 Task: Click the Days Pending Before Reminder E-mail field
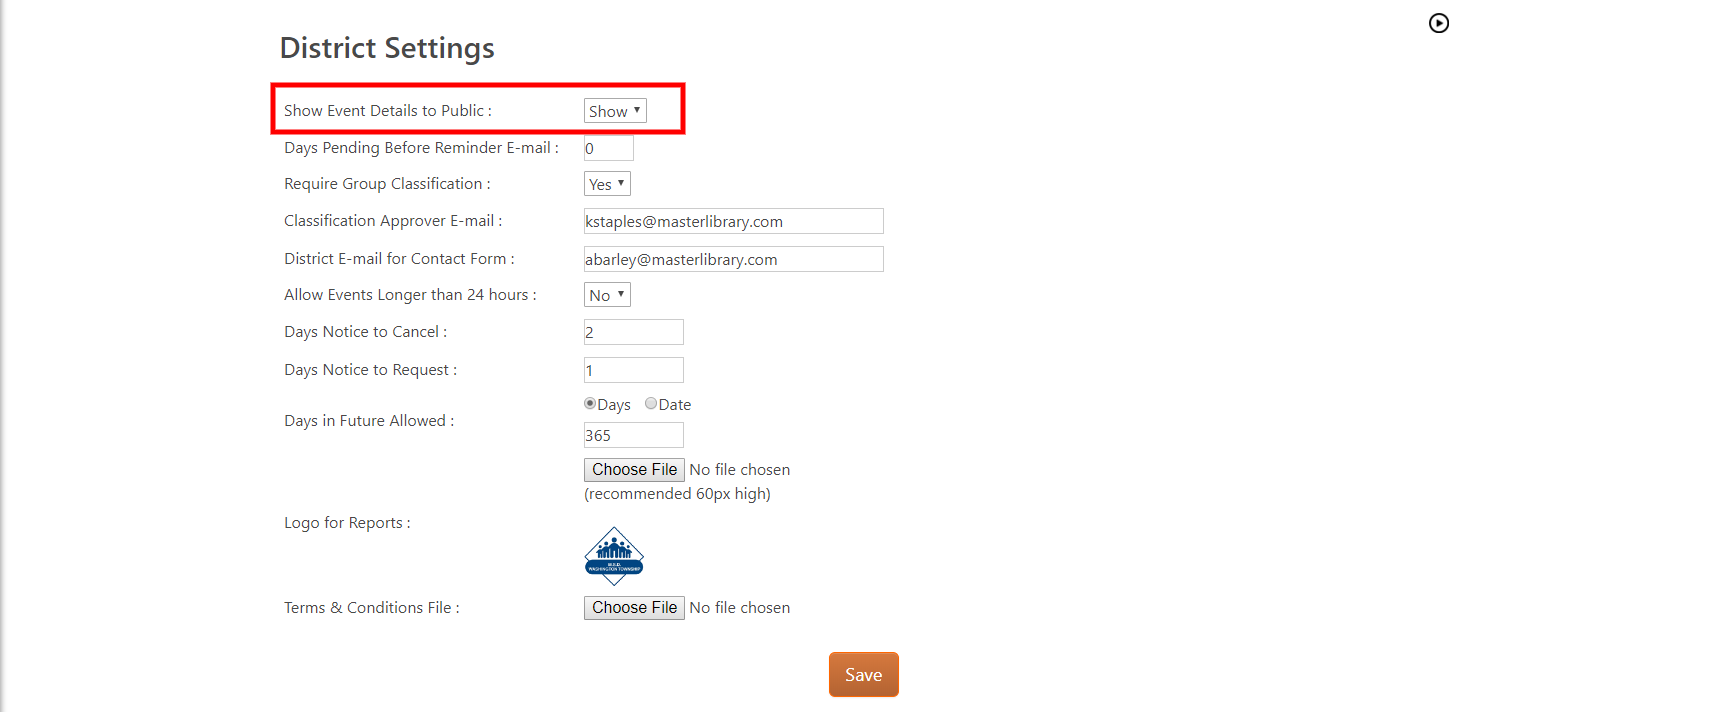608,148
